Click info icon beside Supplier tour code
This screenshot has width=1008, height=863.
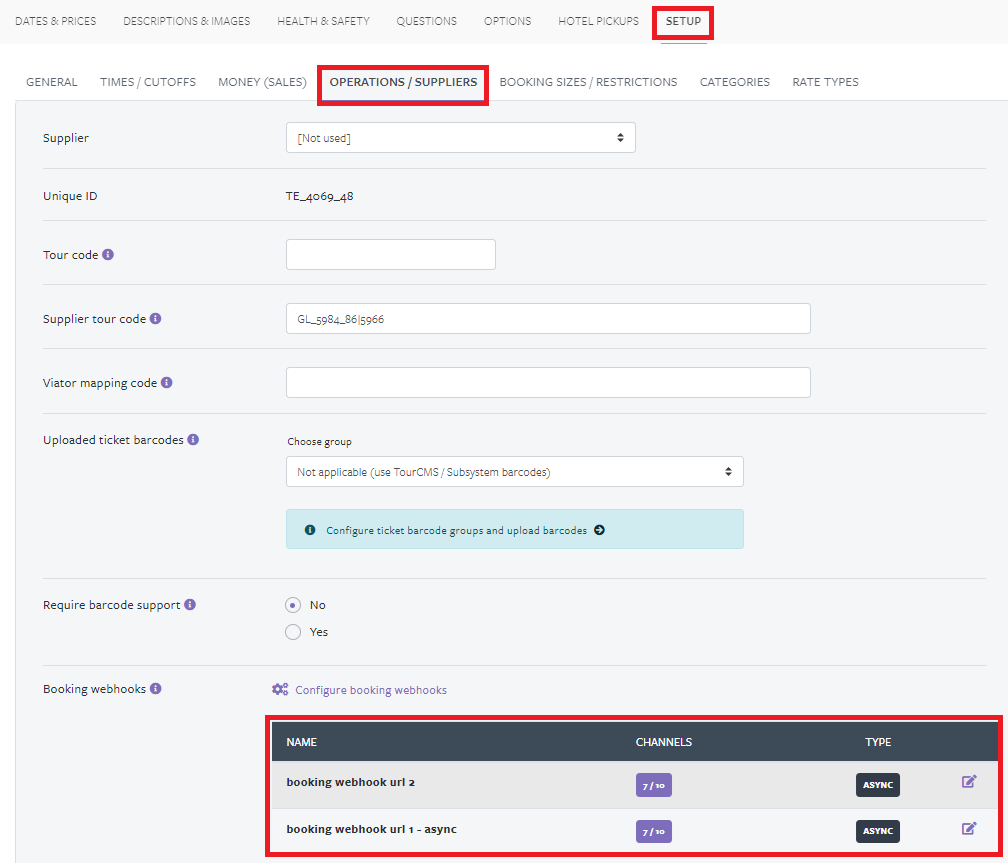(156, 319)
